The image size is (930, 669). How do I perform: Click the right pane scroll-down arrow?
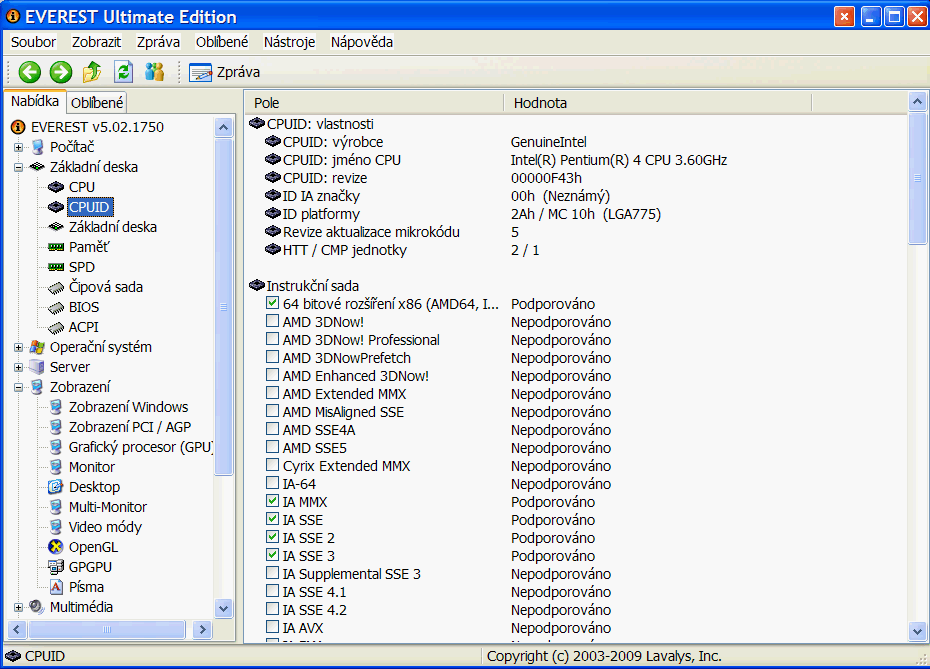[917, 630]
